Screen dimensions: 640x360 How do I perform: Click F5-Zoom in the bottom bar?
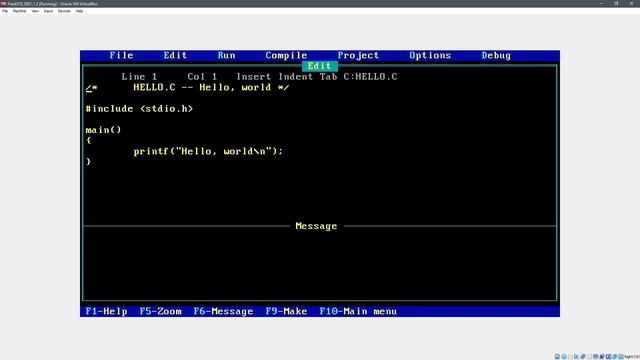(160, 311)
